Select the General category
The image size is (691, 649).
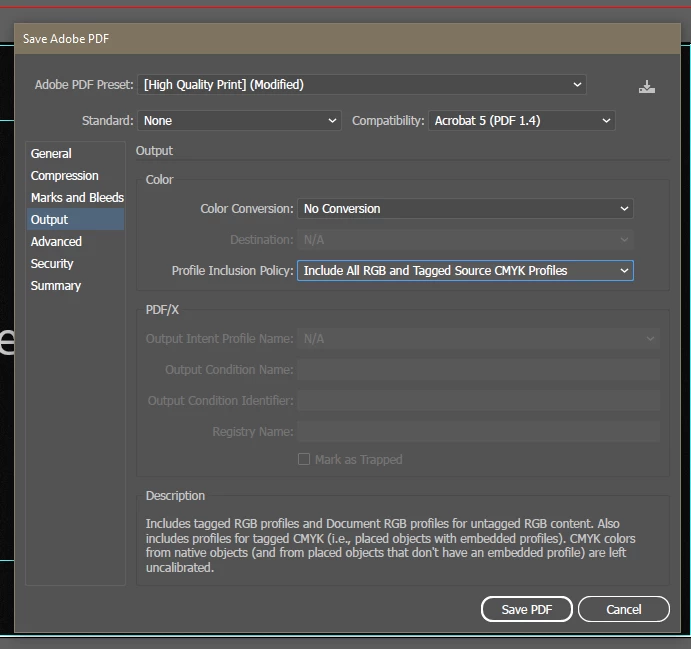click(75, 153)
